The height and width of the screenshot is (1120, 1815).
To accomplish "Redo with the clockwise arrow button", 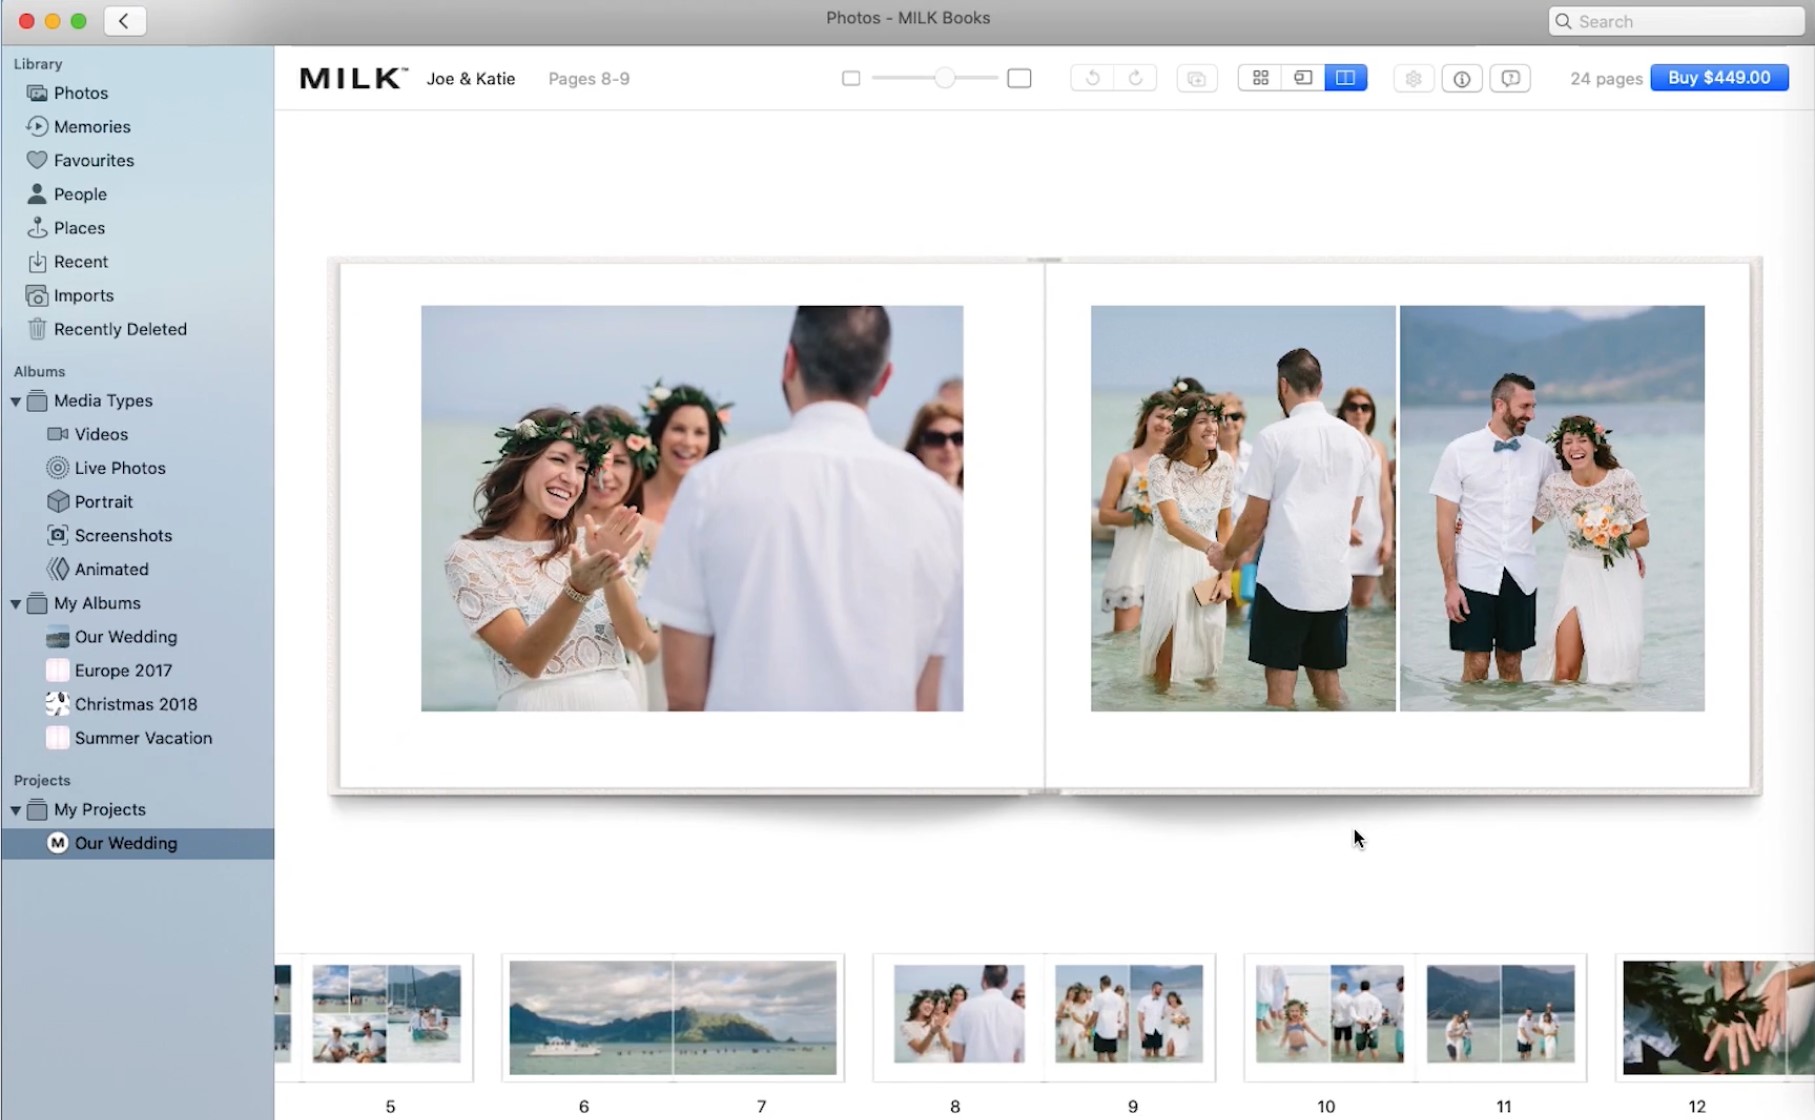I will pyautogui.click(x=1136, y=78).
